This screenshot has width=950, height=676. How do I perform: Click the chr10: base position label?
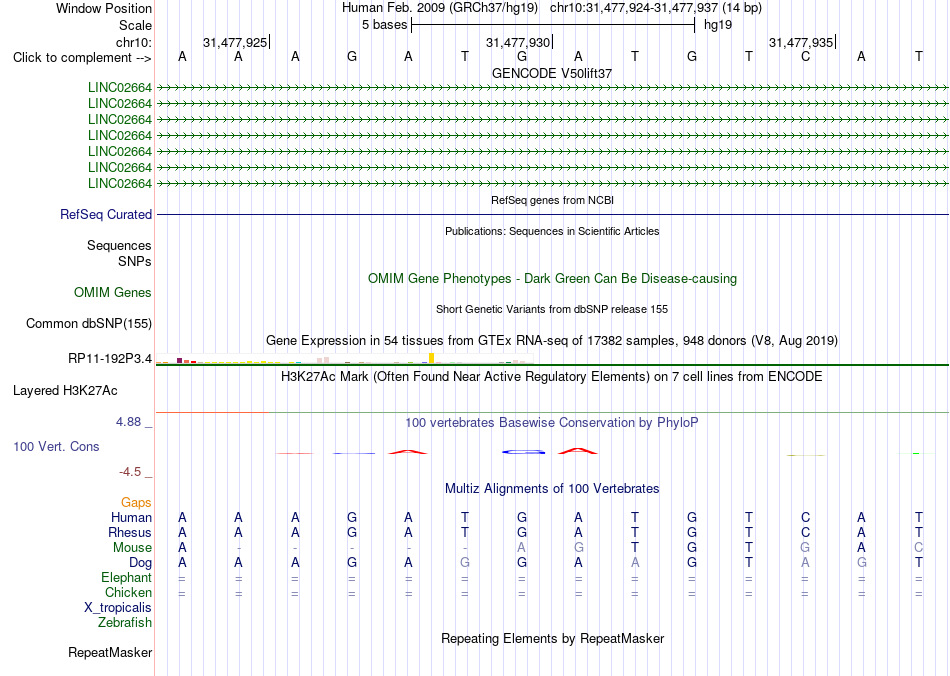coord(134,42)
